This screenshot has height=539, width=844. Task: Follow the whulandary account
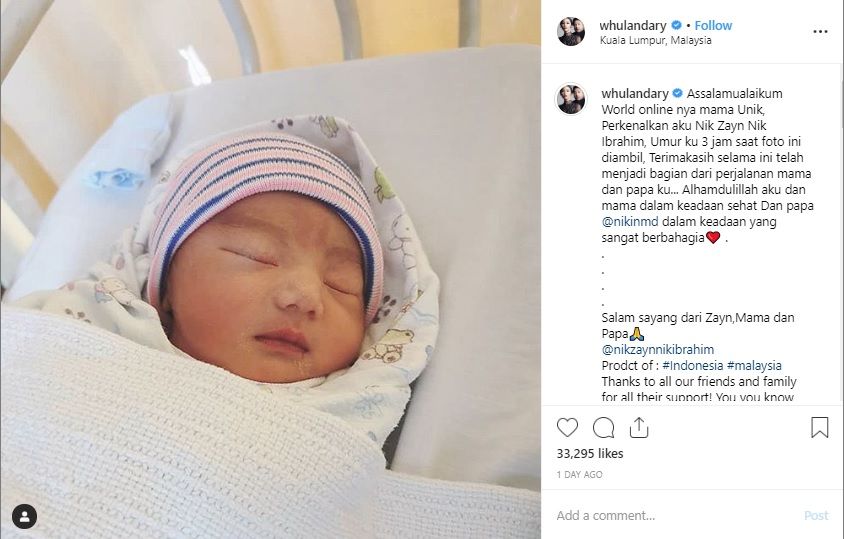(x=713, y=25)
